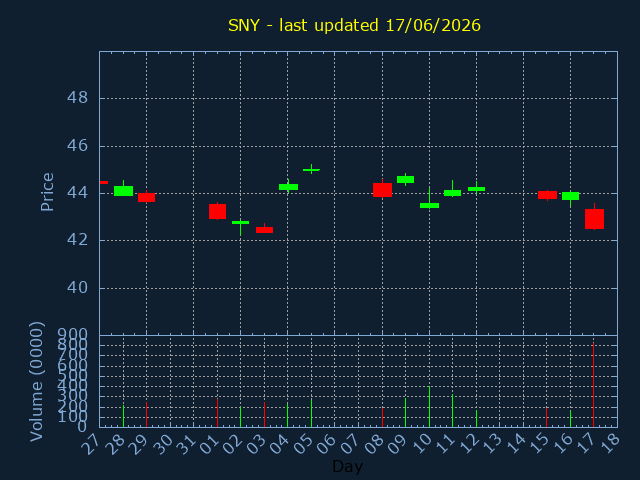The width and height of the screenshot is (640, 480).
Task: Click the 48 price tick label
Action: (x=77, y=98)
